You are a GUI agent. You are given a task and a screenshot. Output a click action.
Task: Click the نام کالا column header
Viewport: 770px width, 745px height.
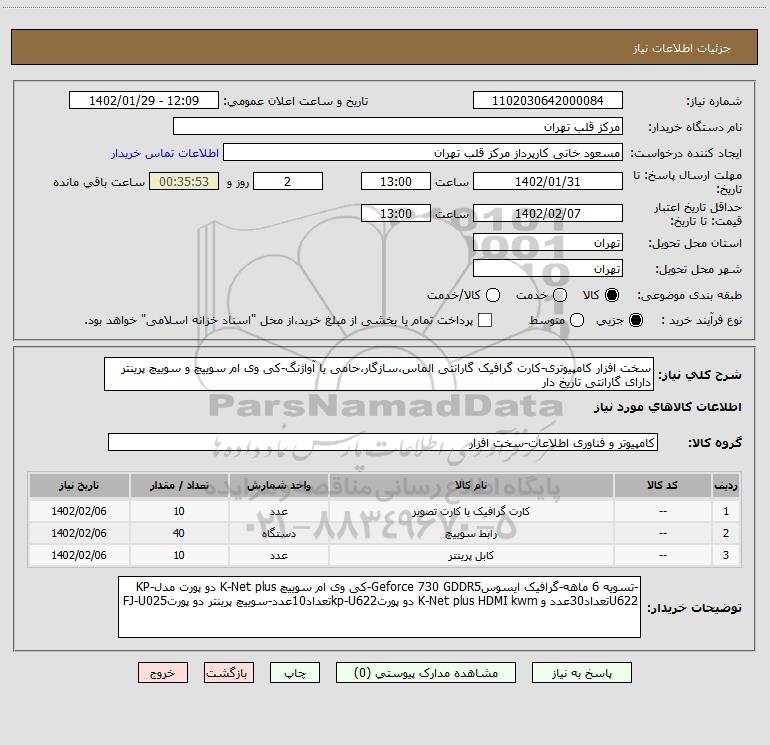471,485
